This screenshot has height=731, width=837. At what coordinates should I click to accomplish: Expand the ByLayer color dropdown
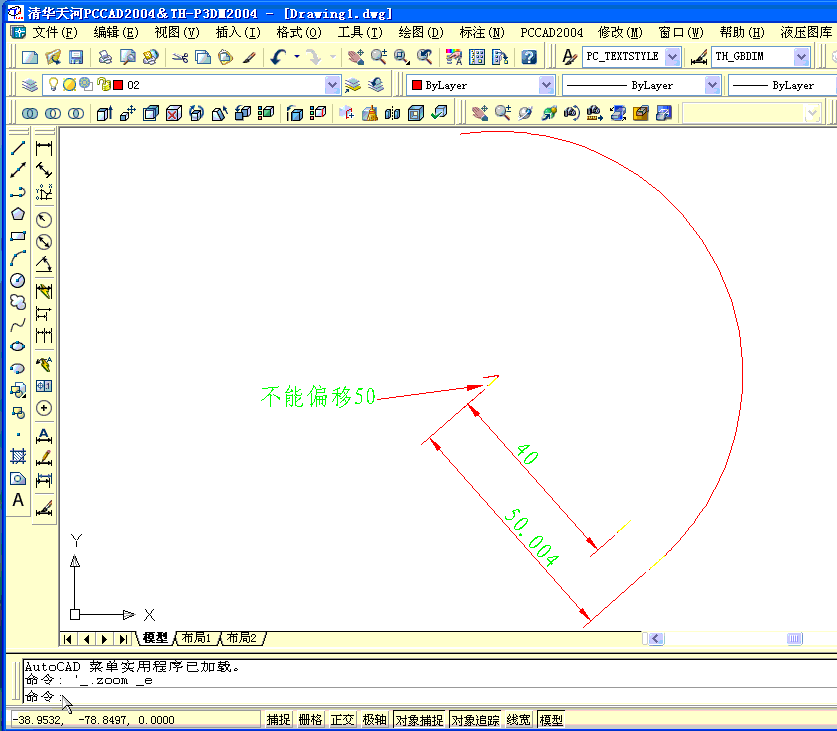tap(546, 85)
